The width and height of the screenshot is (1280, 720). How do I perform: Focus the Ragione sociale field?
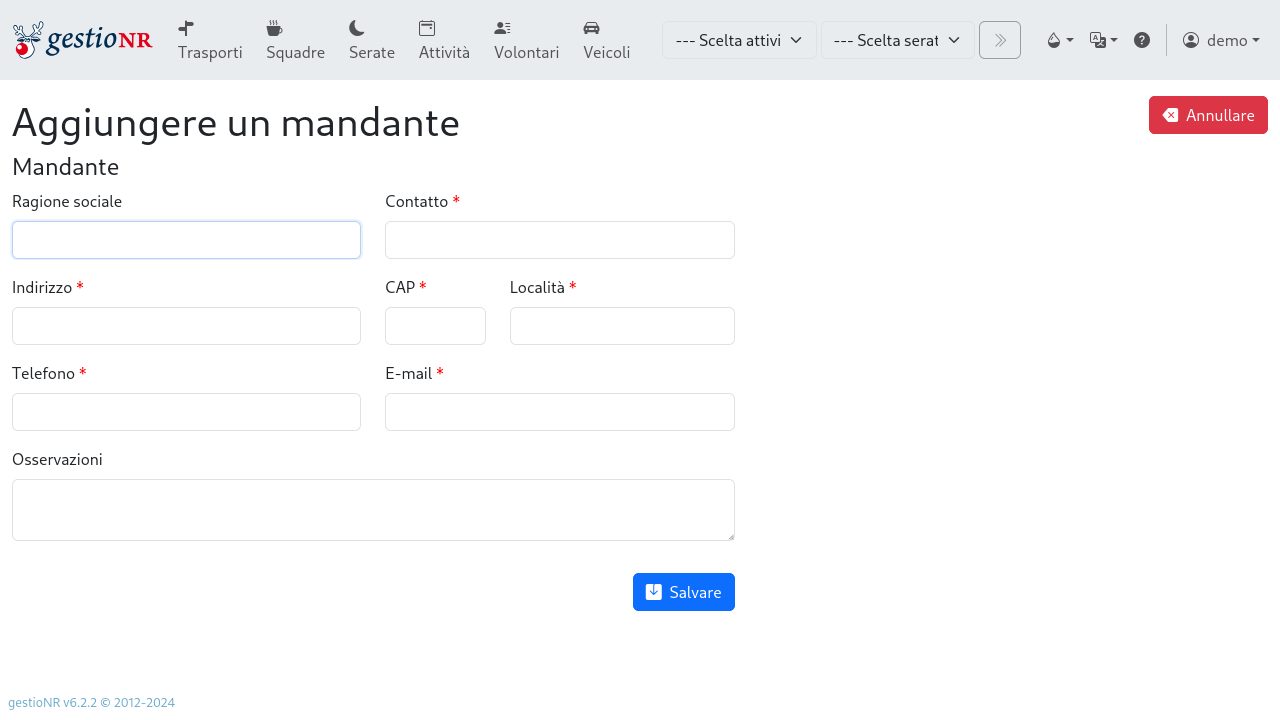click(186, 240)
